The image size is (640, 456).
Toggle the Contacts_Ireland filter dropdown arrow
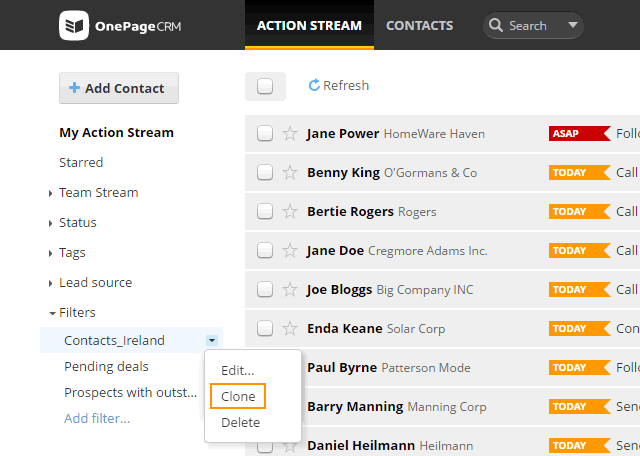tap(212, 340)
